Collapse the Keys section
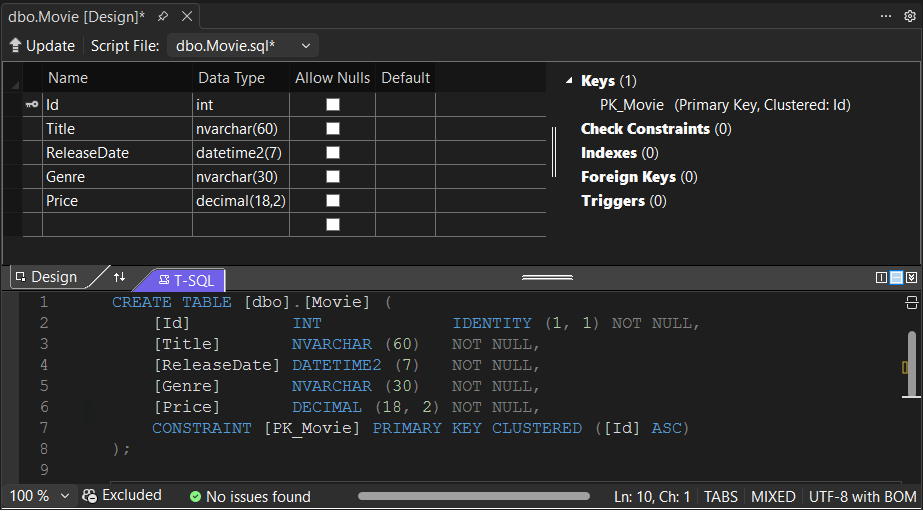This screenshot has width=923, height=510. tap(569, 81)
